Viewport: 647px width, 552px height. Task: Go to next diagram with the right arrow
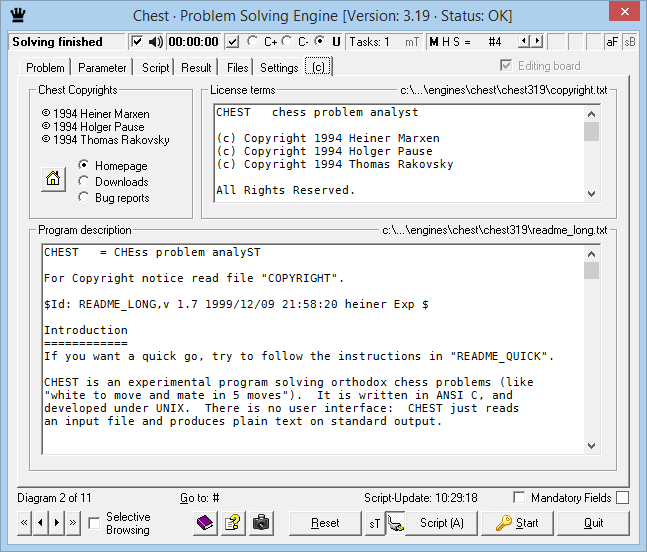pos(57,523)
